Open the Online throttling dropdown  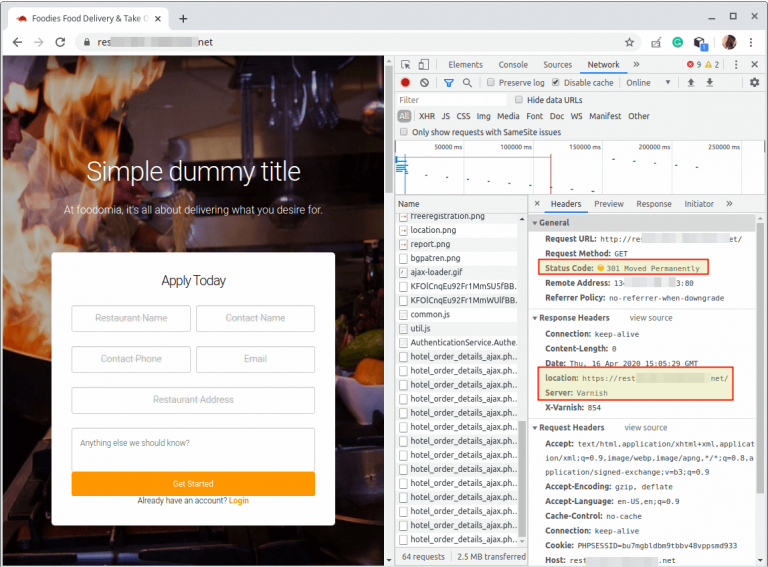pos(644,83)
